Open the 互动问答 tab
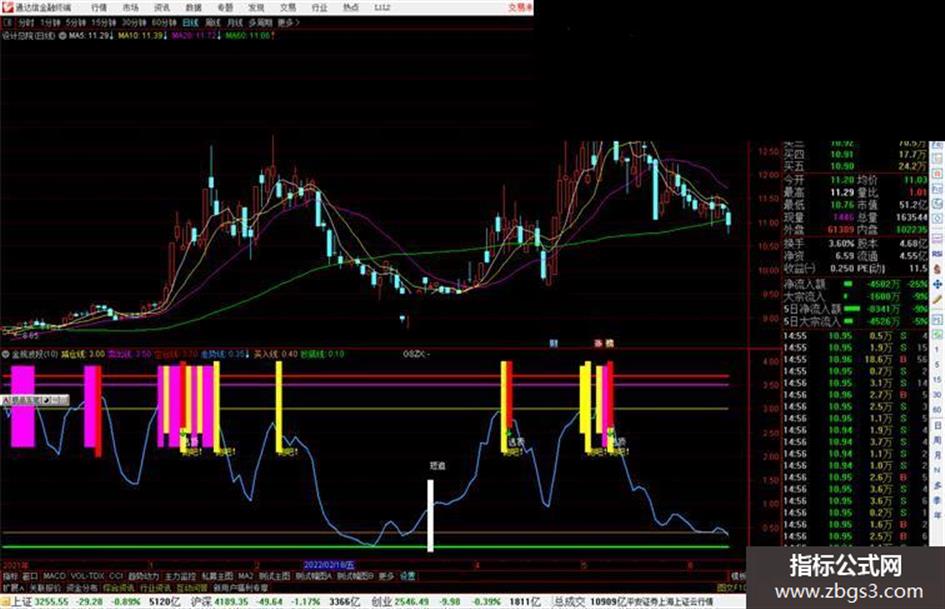Viewport: 945px width, 609px height. tap(192, 587)
